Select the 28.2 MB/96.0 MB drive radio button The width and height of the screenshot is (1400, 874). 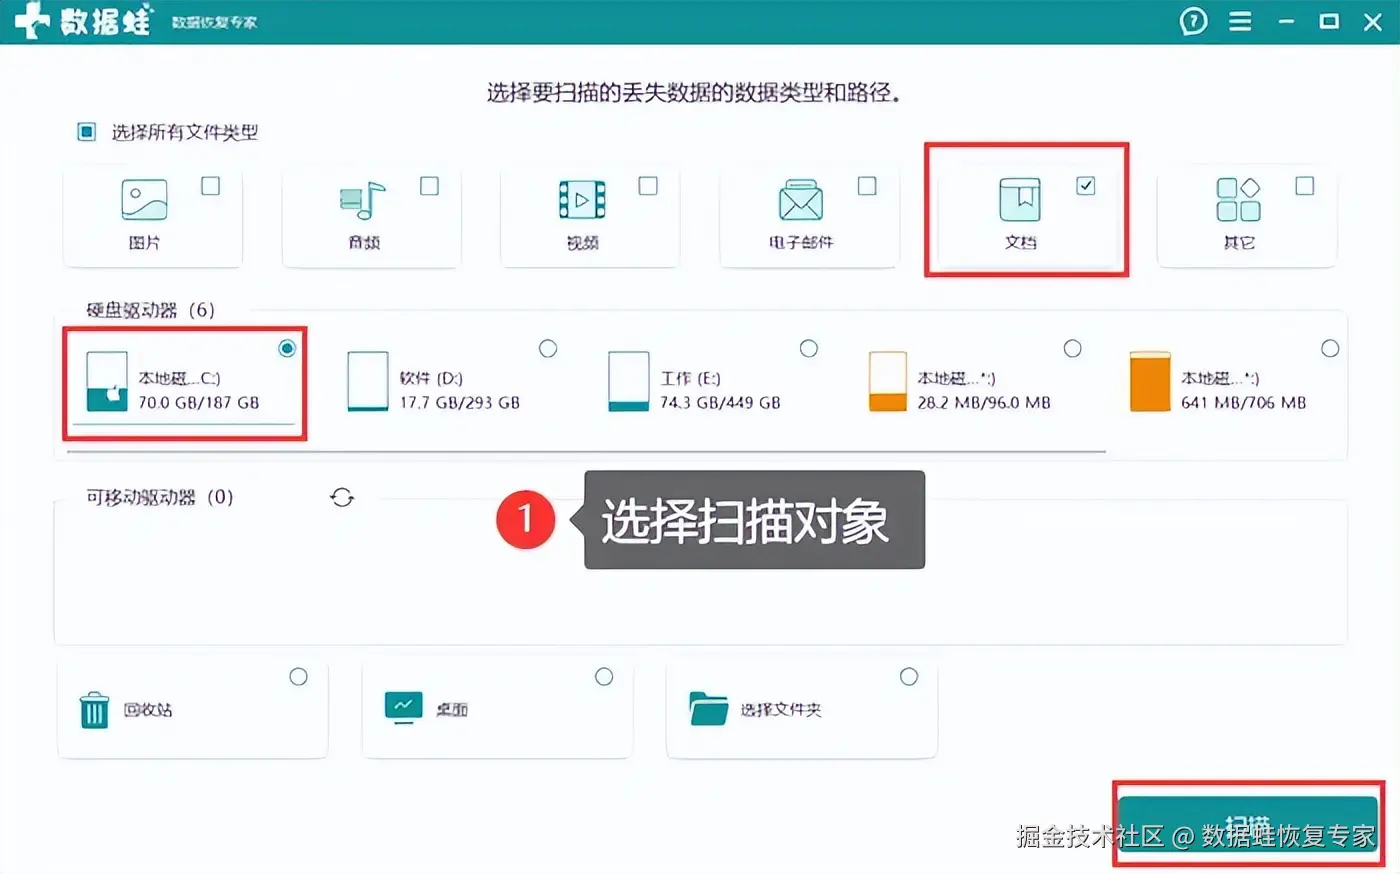(1073, 348)
